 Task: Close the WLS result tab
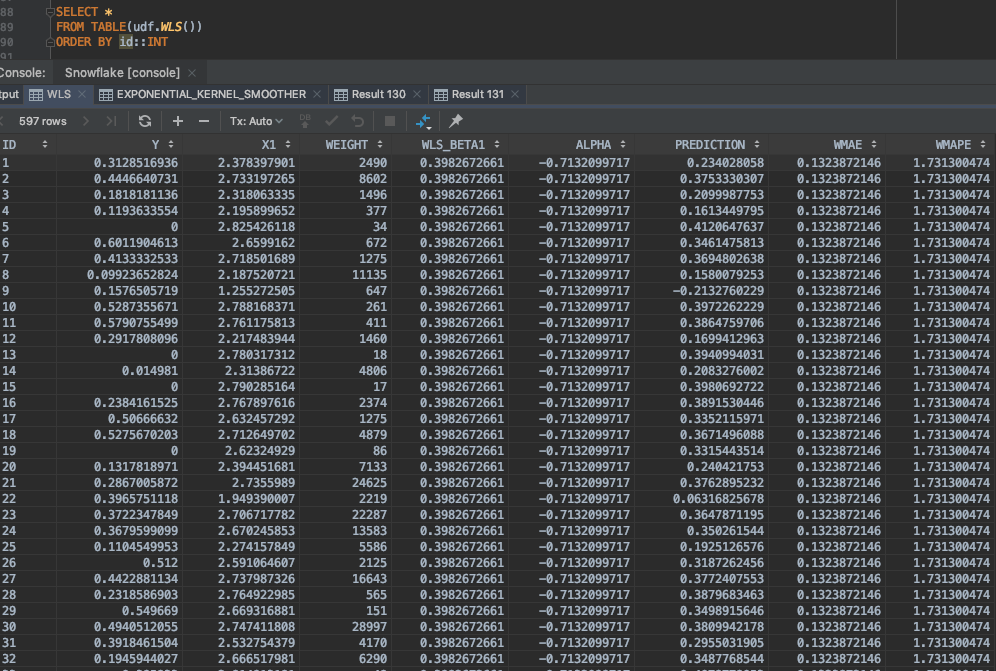pyautogui.click(x=82, y=94)
